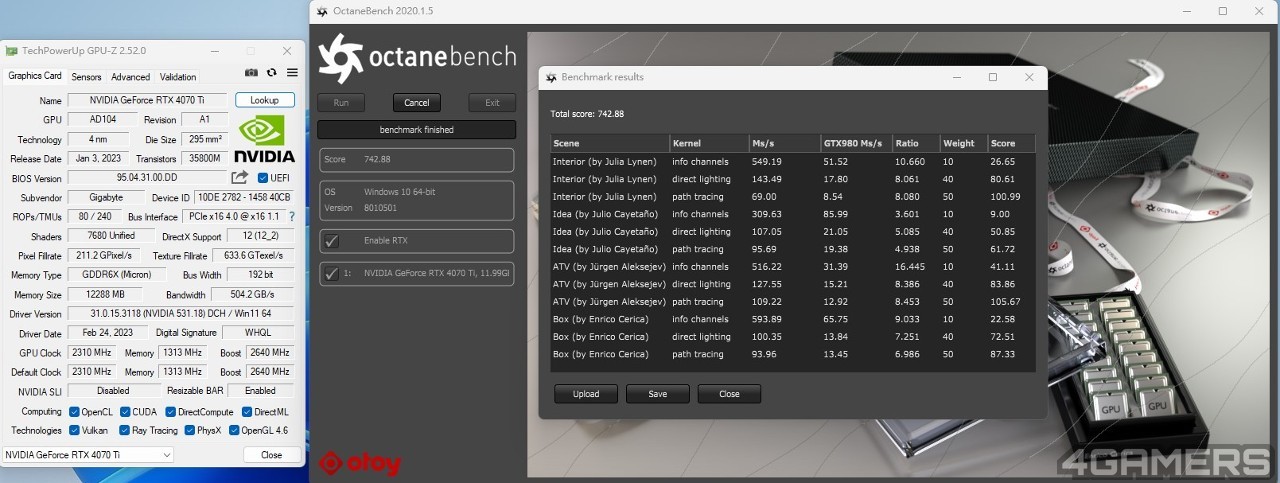Select the ATV direct lighting row
Image resolution: width=1280 pixels, height=483 pixels.
click(793, 284)
